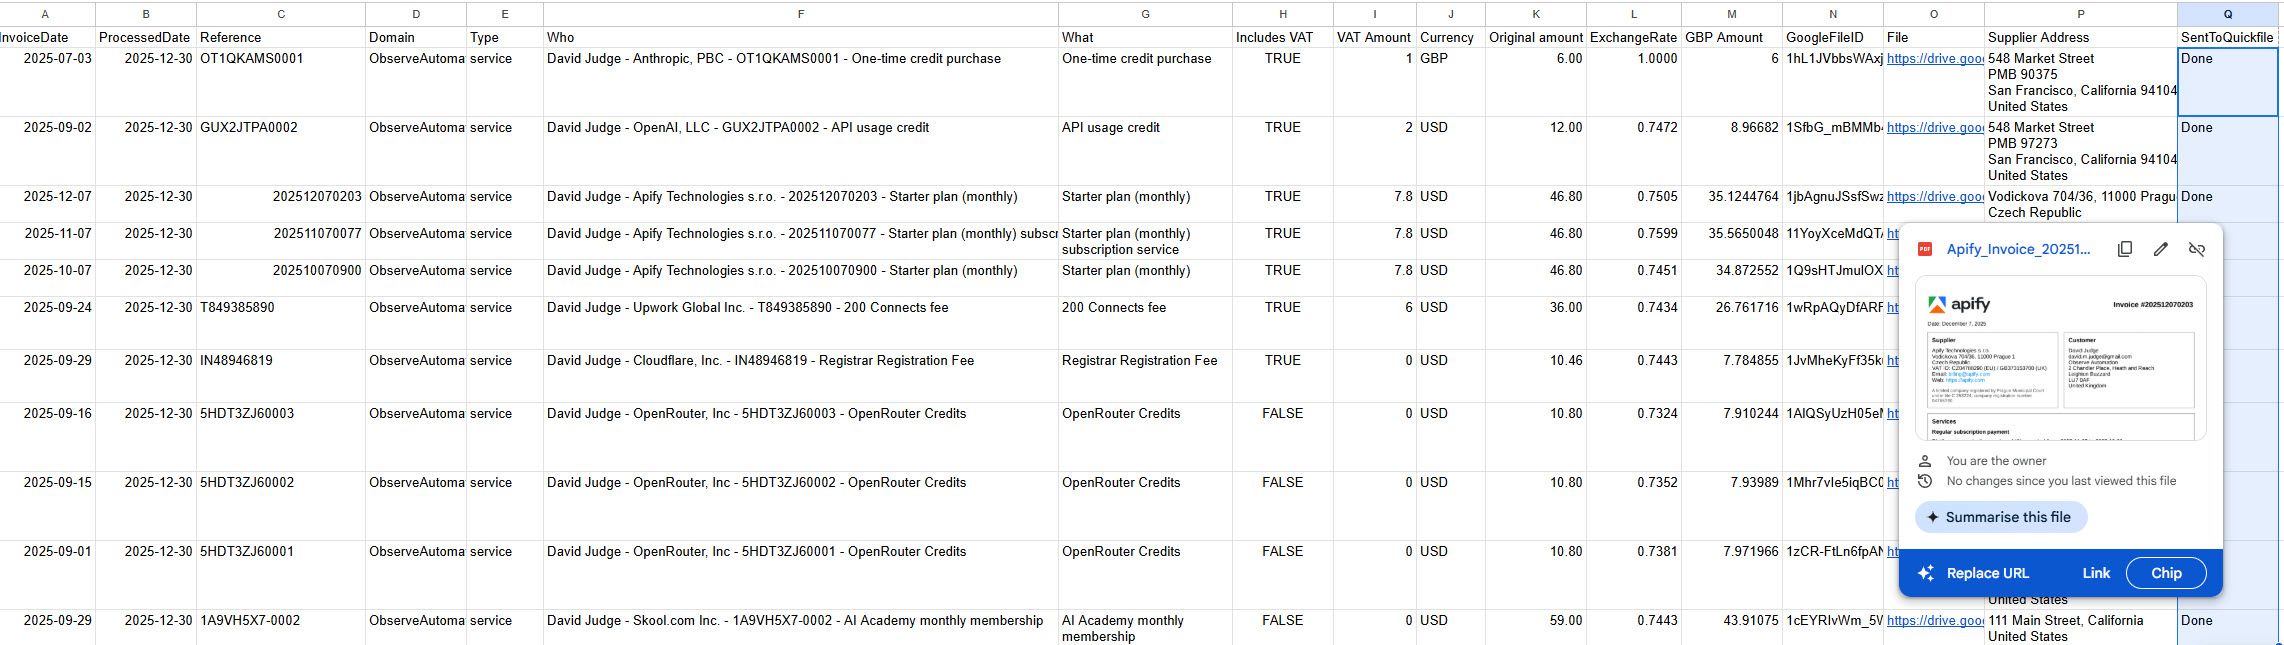Select the Who cell for Cloudflare, Inc.
The height and width of the screenshot is (645, 2284).
[x=801, y=376]
